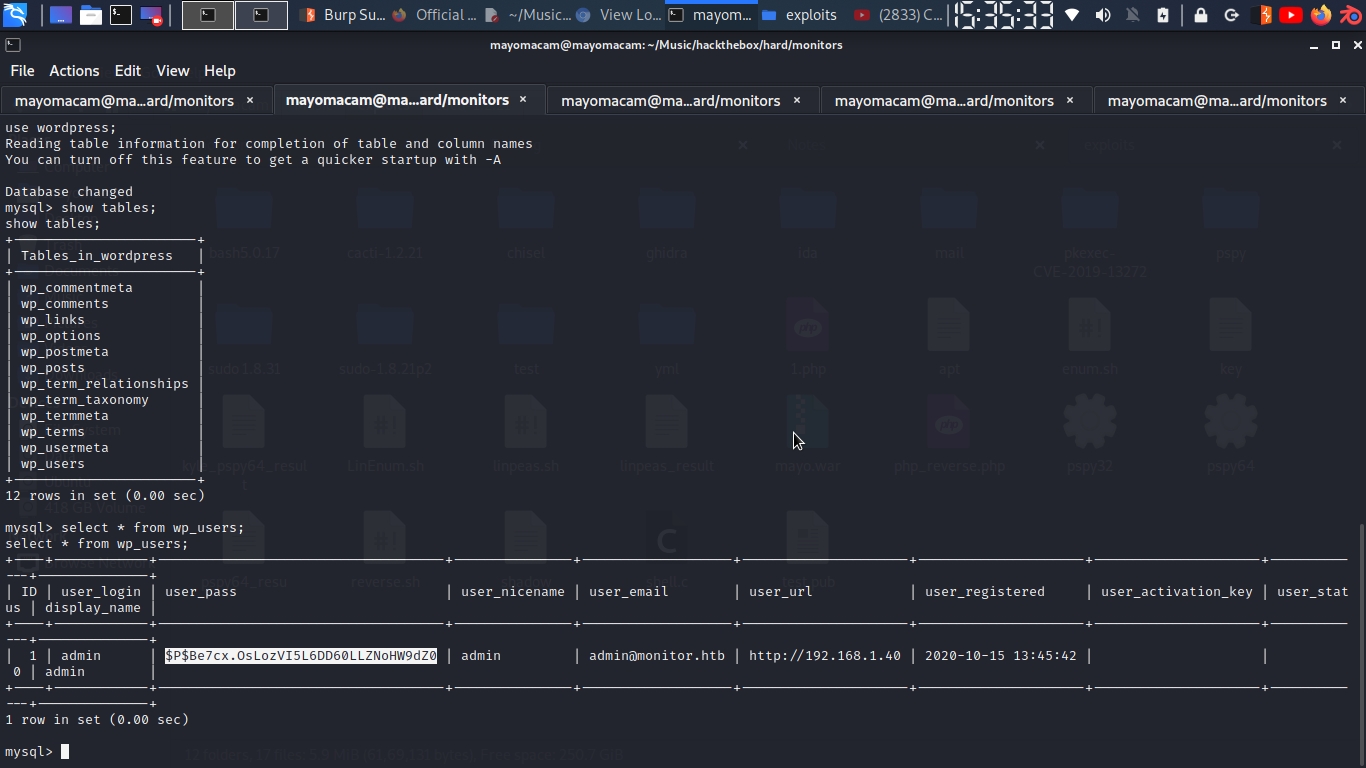Launch the file manager from the panel
This screenshot has height=768, width=1366.
91,15
